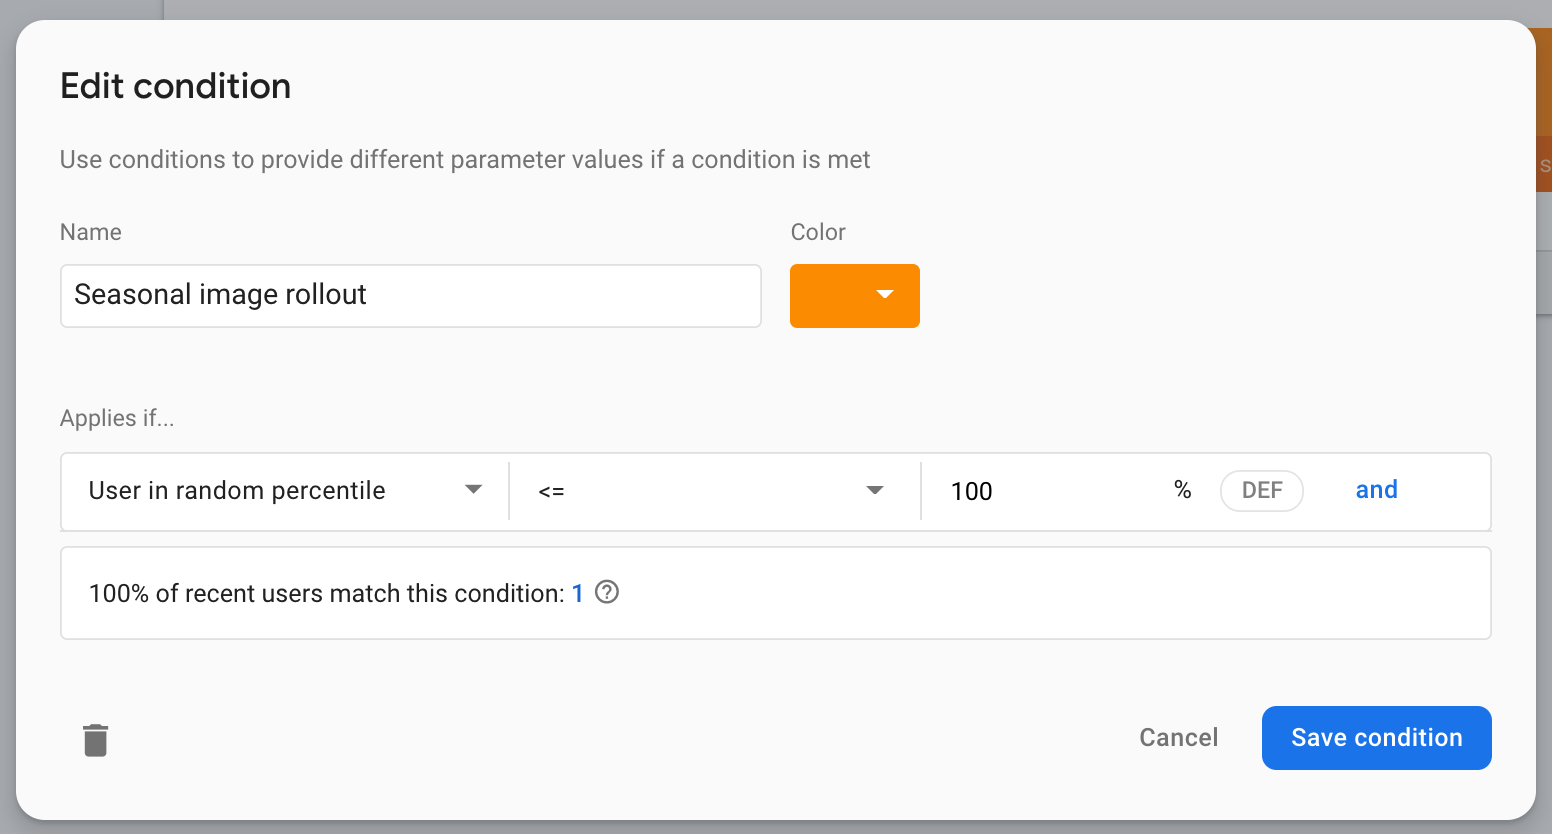
Task: Click the 'Edit condition' dialog heading
Action: [176, 87]
